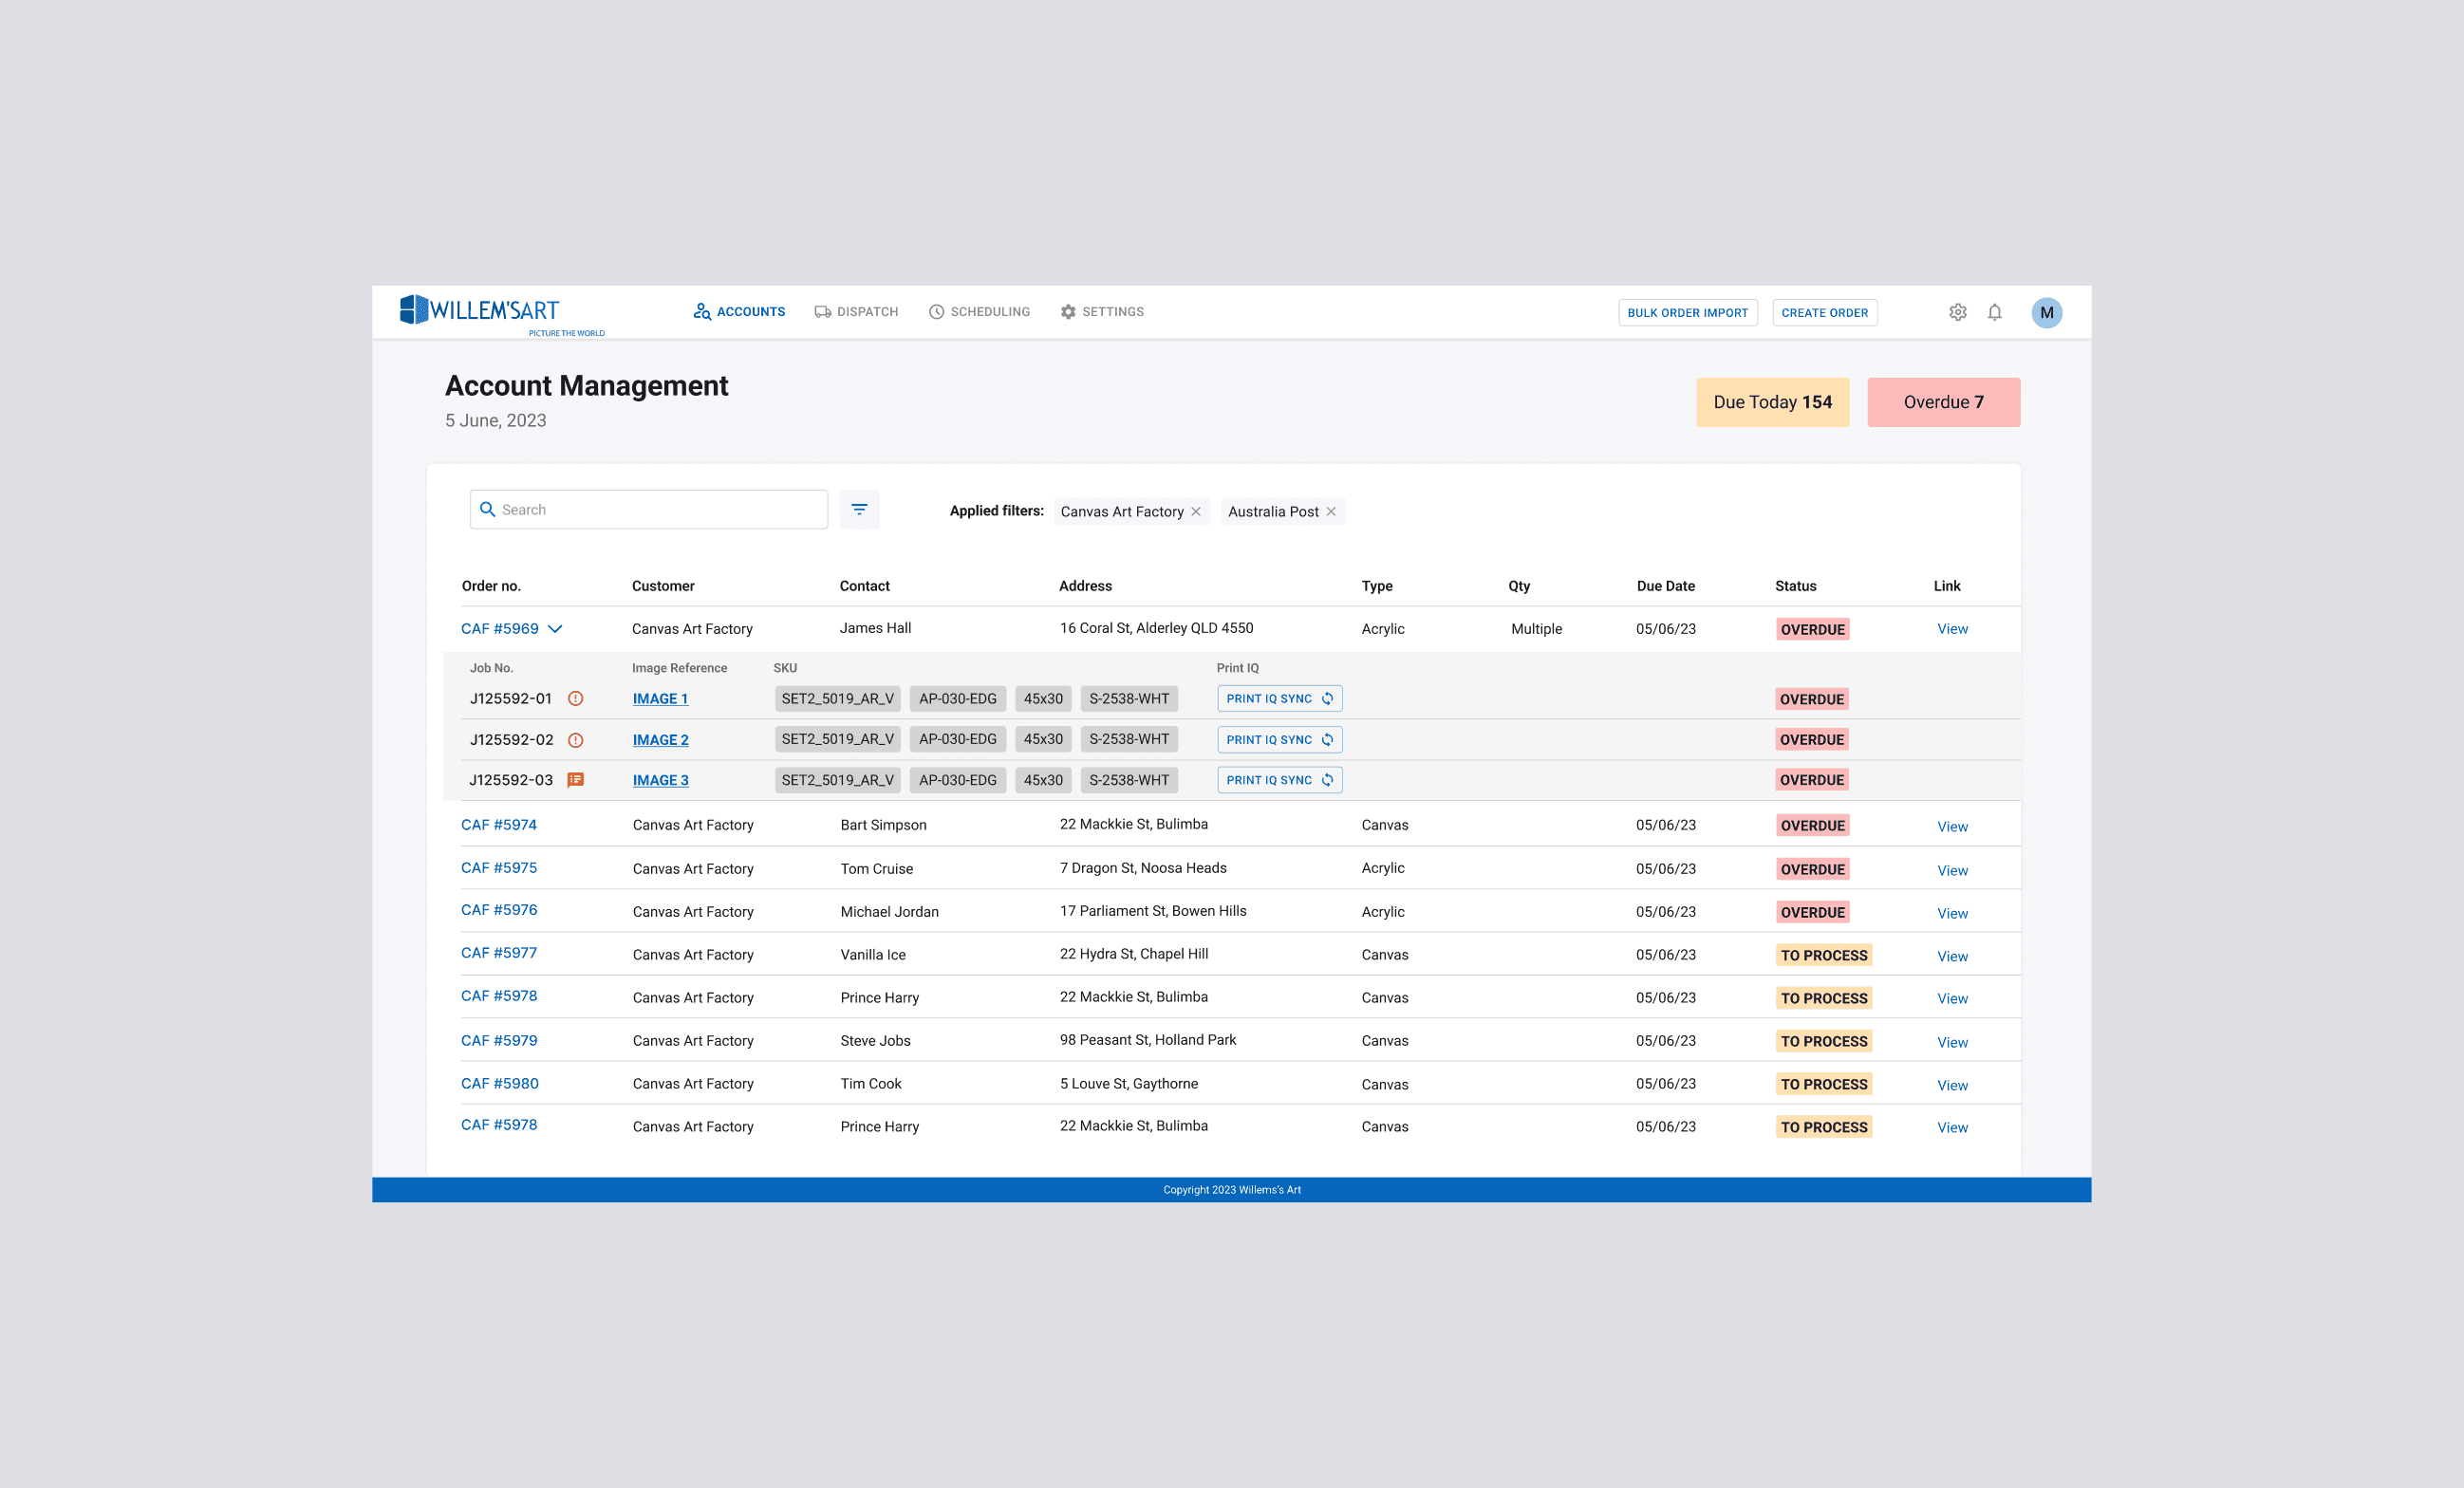
Task: Click OVERDUE status badge for CAF #5969
Action: pos(1812,629)
